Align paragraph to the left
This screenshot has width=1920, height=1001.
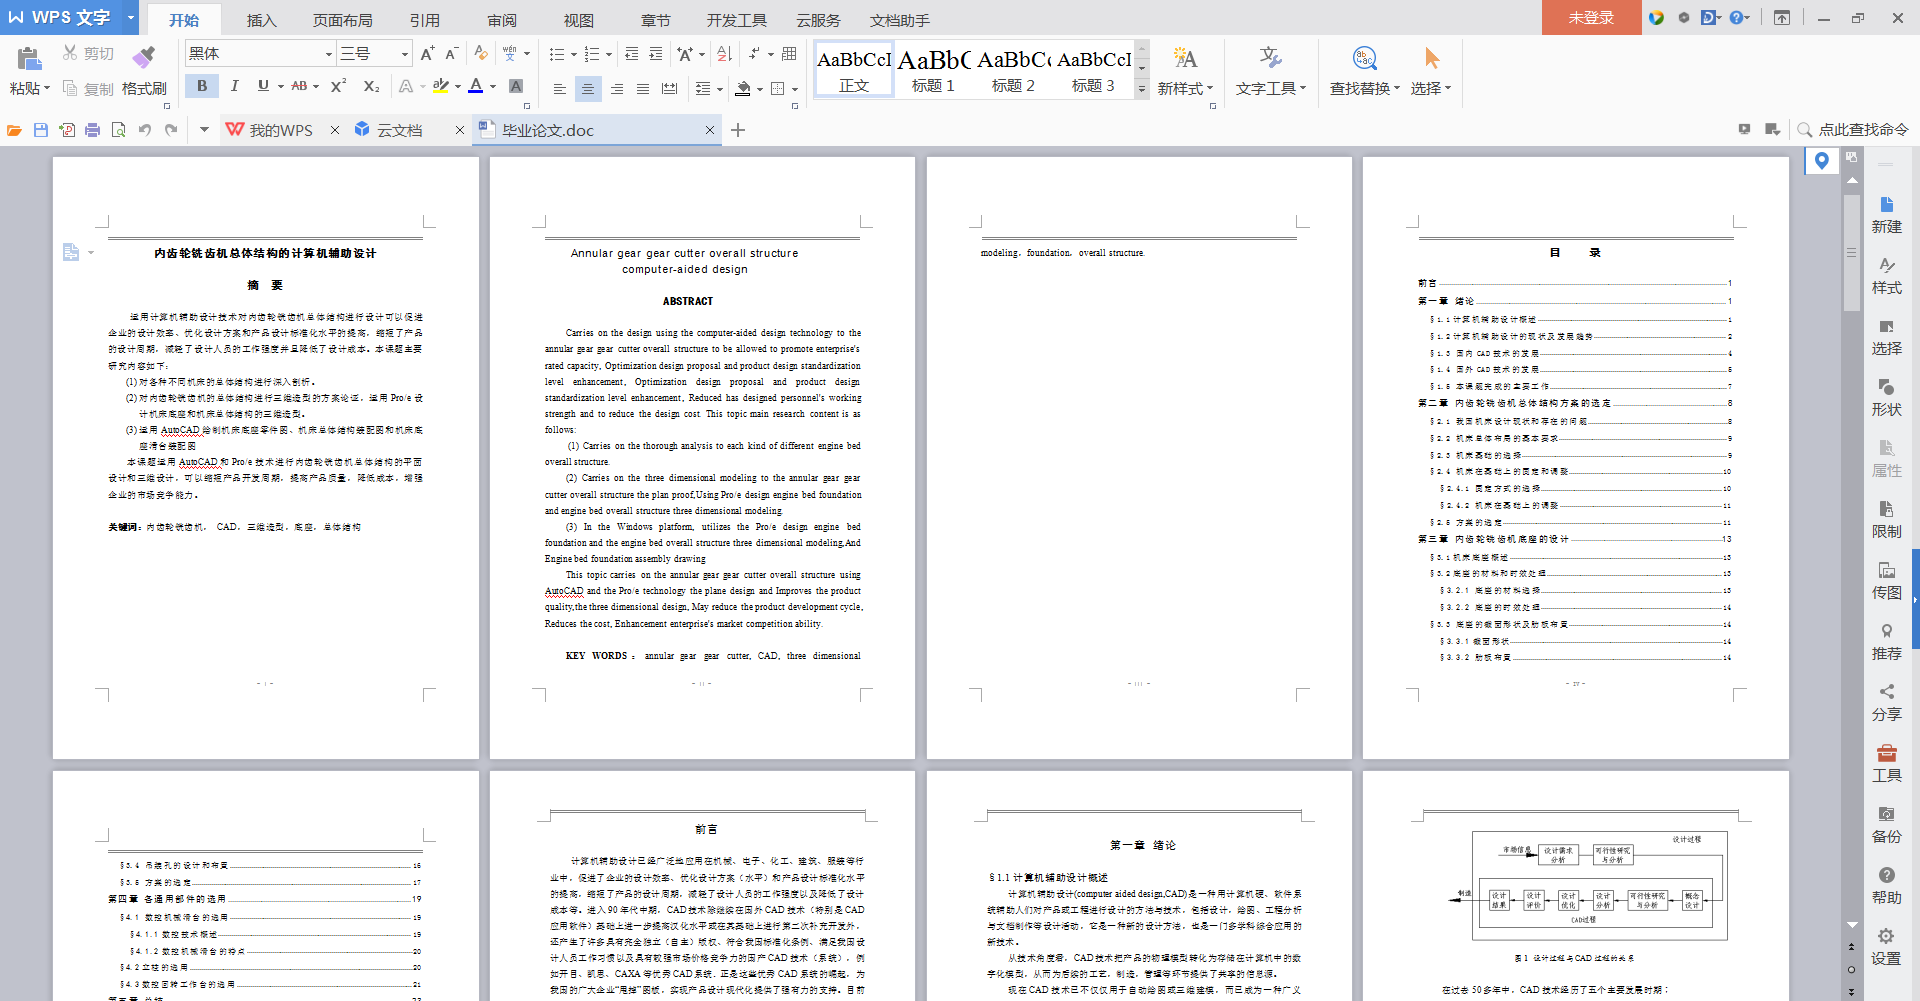point(560,89)
